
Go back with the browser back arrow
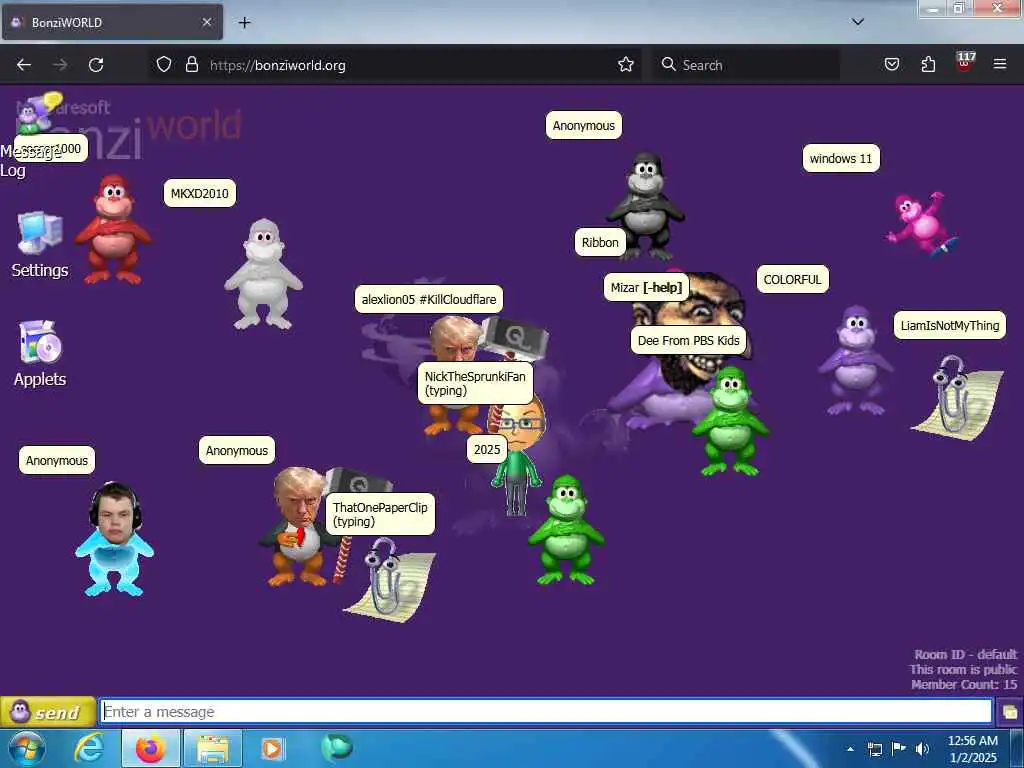(24, 65)
